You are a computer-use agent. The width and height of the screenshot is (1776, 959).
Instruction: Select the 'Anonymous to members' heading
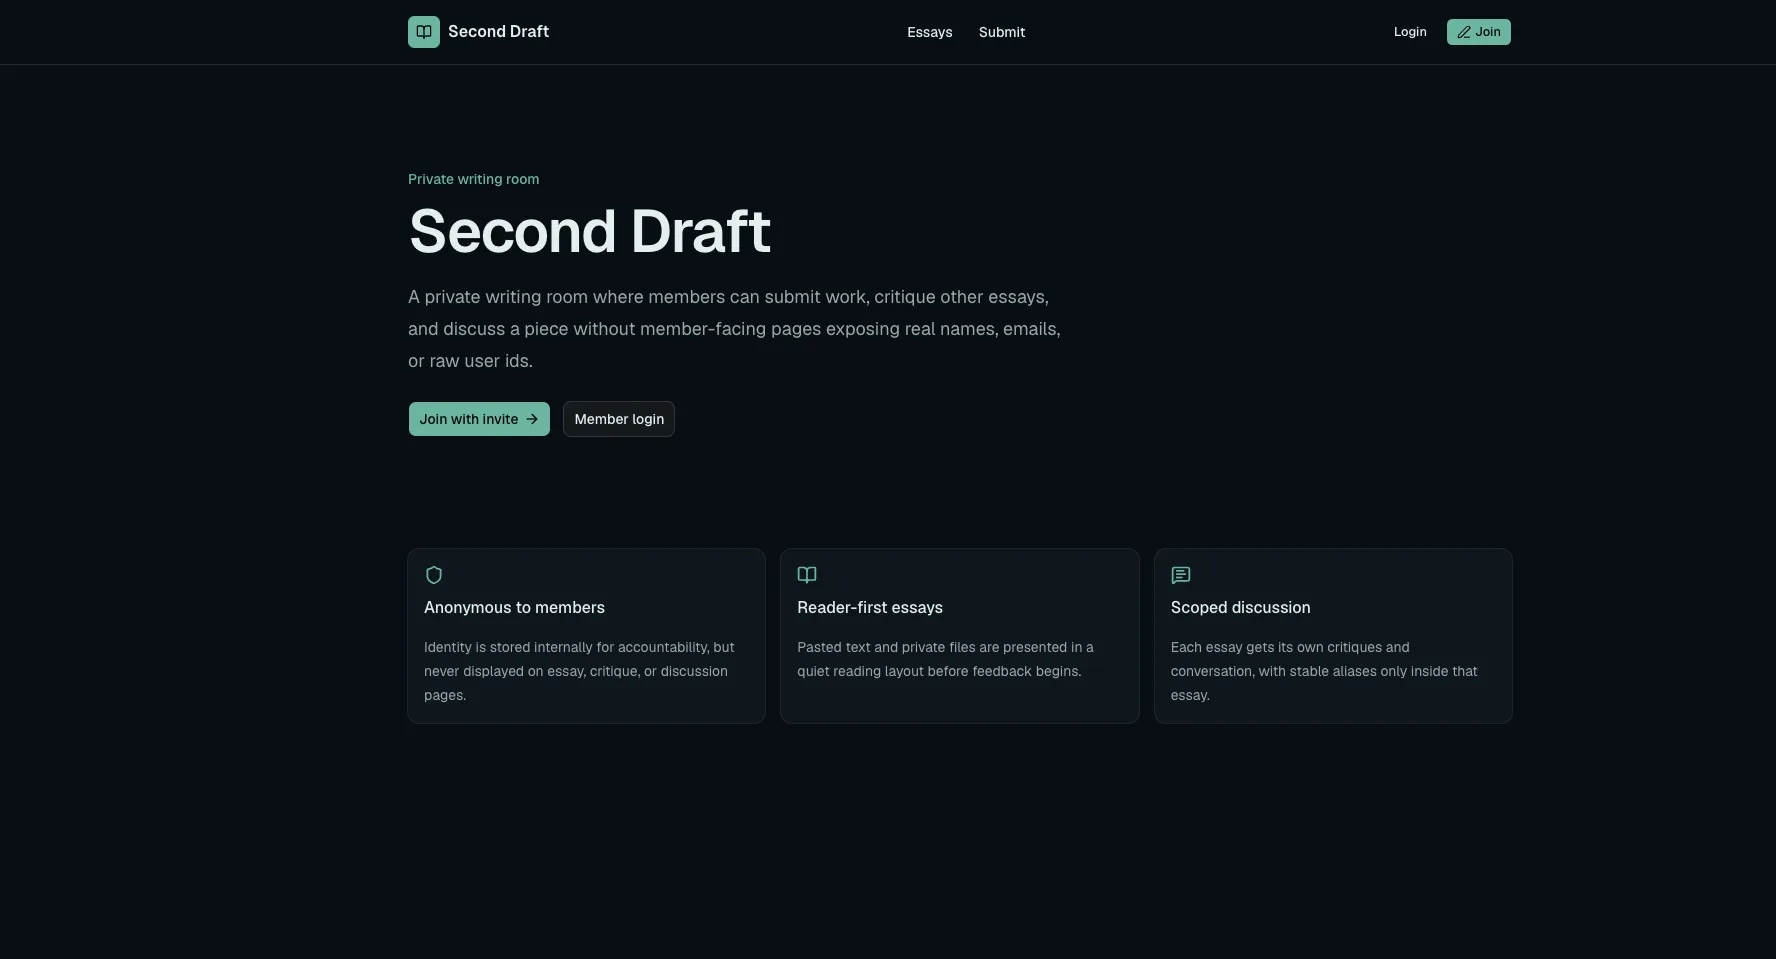tap(514, 607)
